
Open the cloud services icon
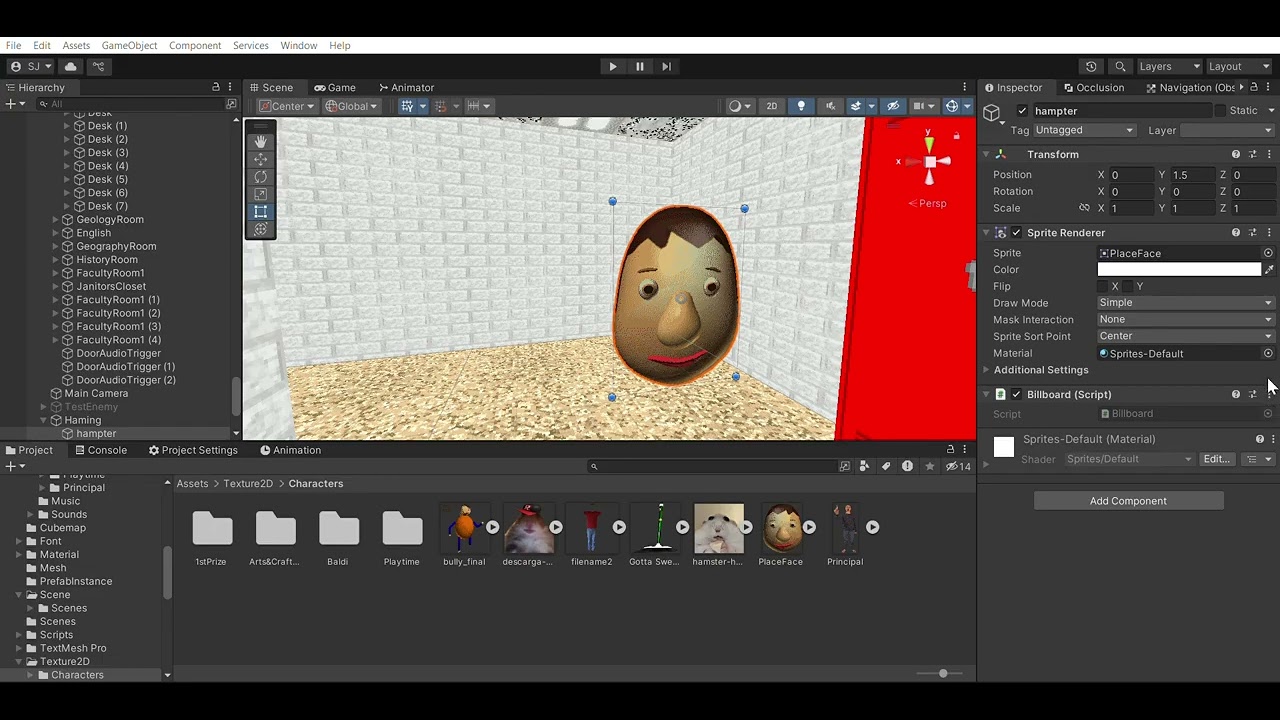click(x=70, y=66)
